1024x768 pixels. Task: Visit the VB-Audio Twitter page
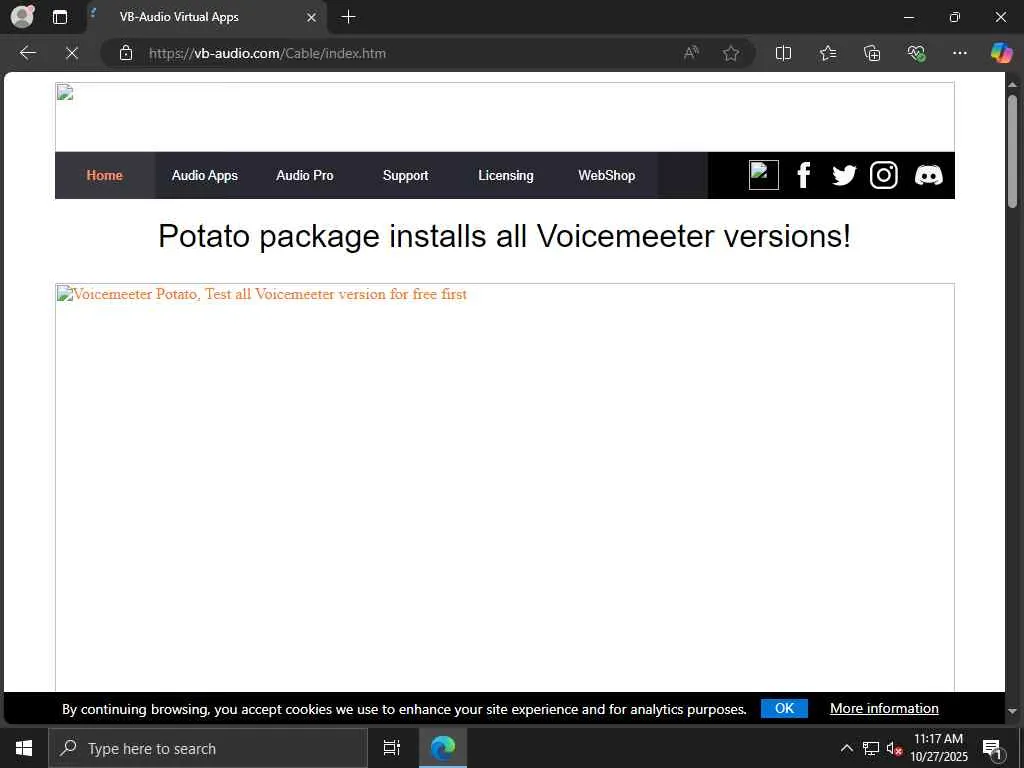tap(844, 175)
